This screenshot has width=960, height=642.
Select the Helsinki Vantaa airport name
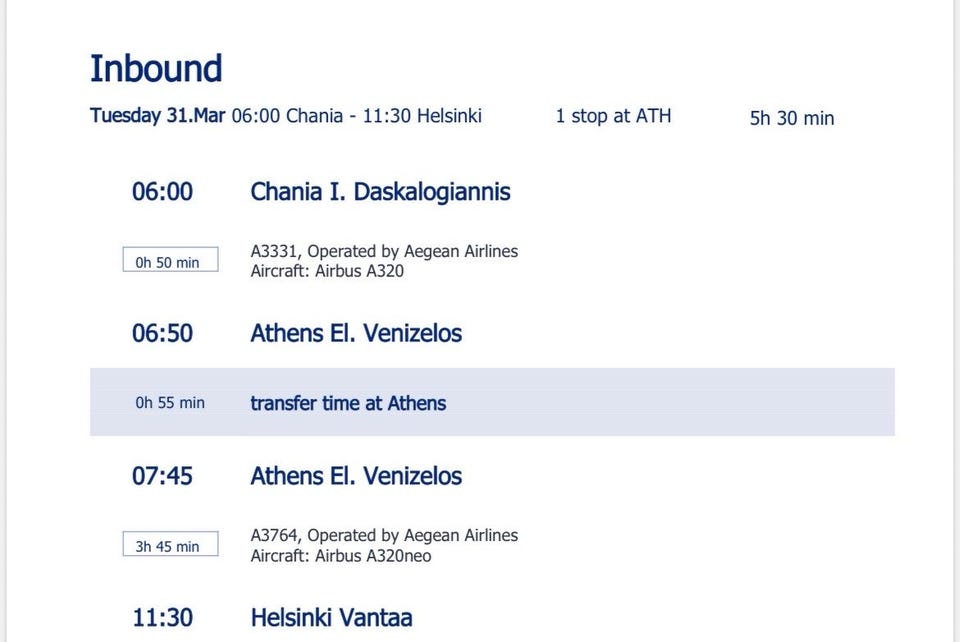tap(331, 618)
